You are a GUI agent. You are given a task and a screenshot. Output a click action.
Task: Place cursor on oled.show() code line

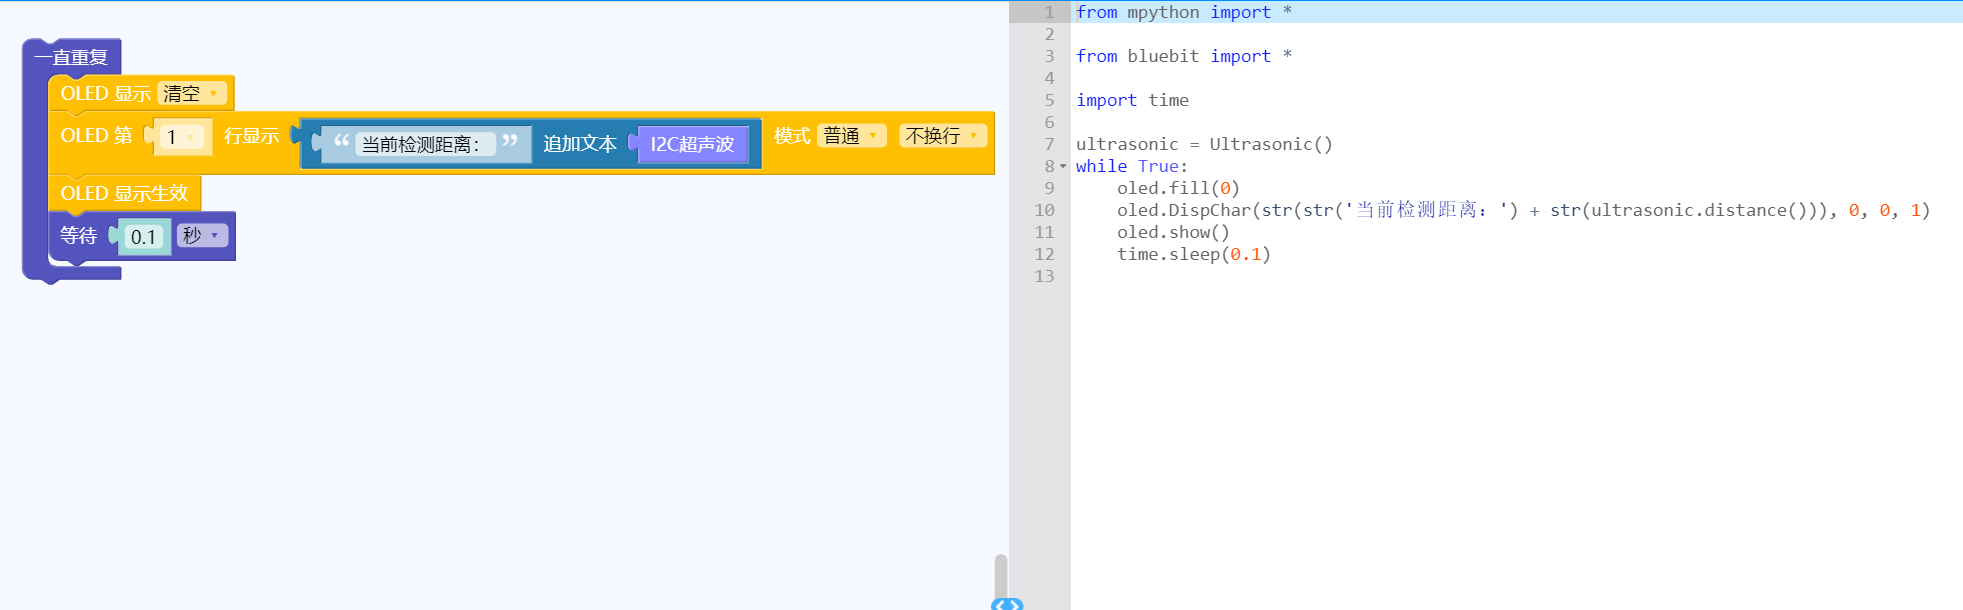pos(1172,232)
